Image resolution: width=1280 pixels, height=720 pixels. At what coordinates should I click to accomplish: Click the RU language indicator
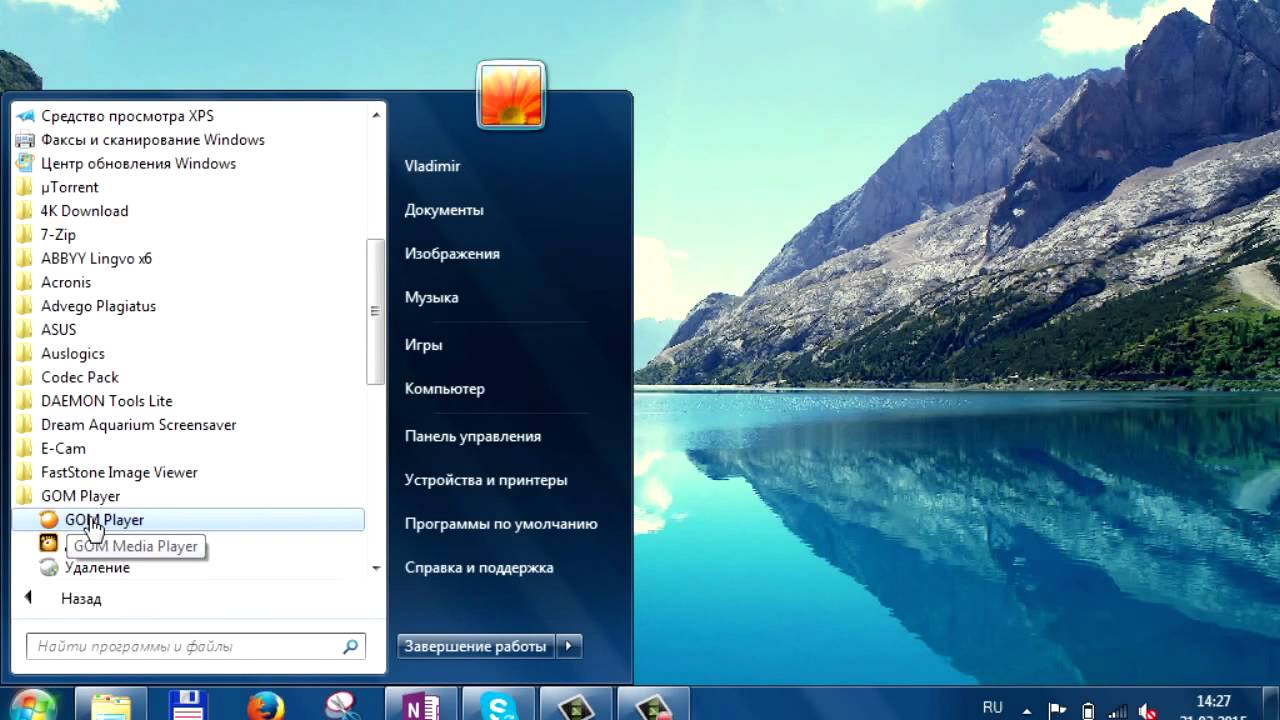click(x=992, y=707)
